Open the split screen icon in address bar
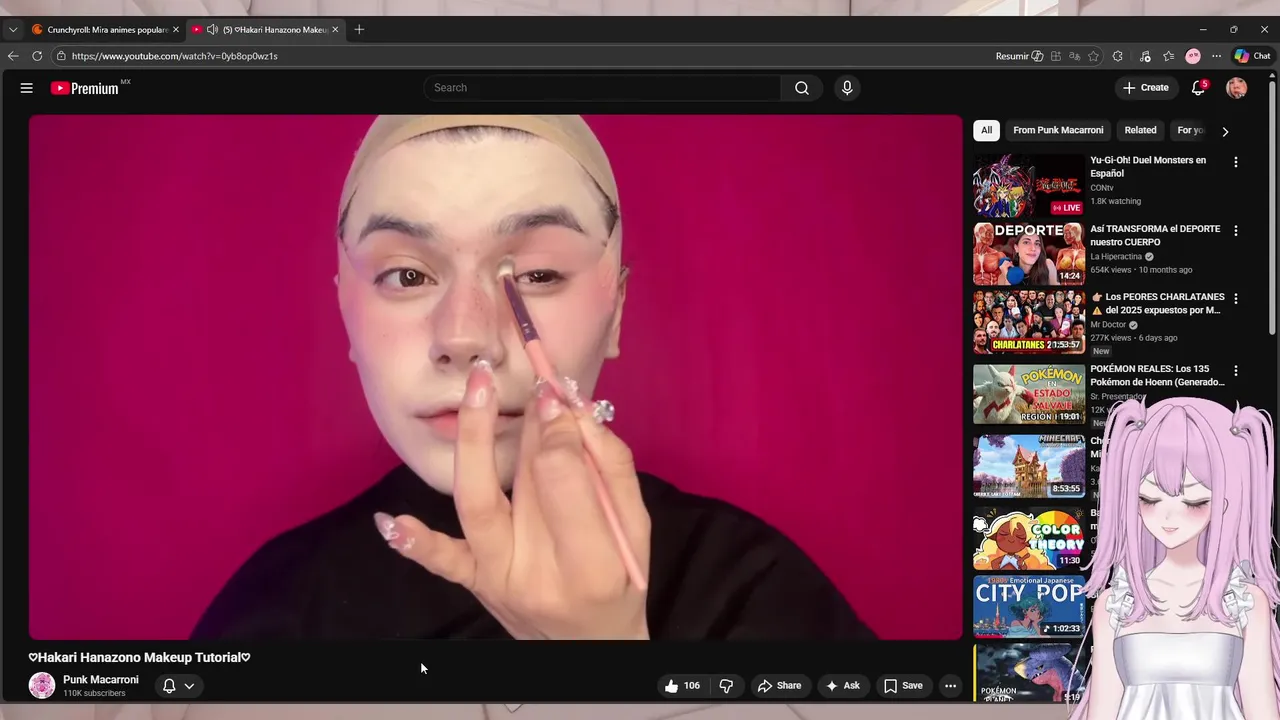This screenshot has height=720, width=1280. click(x=1056, y=56)
